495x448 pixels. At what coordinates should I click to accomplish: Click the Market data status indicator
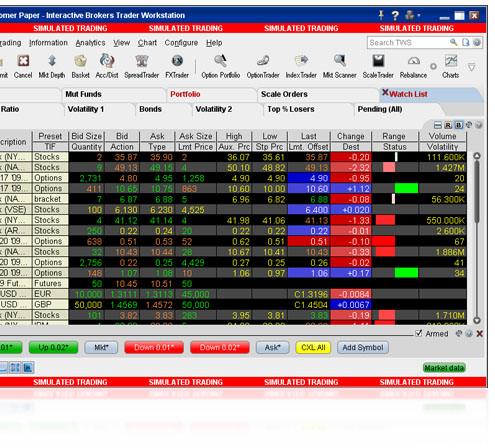pyautogui.click(x=444, y=368)
